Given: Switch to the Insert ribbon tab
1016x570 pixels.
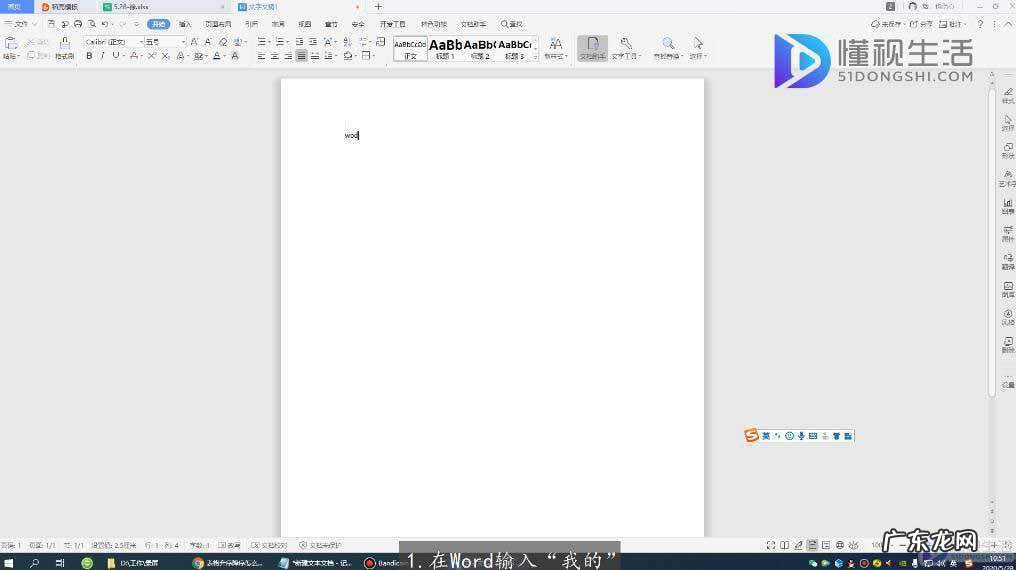Looking at the screenshot, I should pyautogui.click(x=185, y=23).
